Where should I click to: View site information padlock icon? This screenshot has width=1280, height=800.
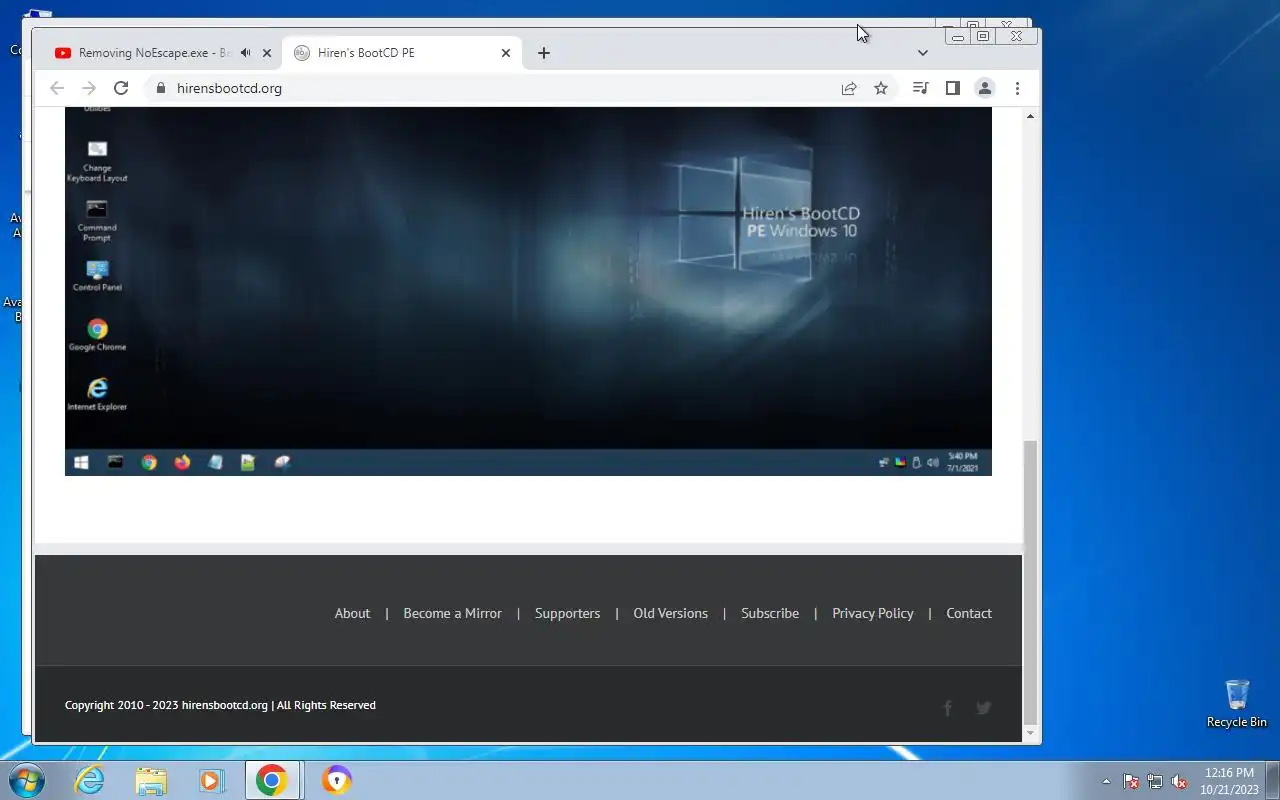160,88
